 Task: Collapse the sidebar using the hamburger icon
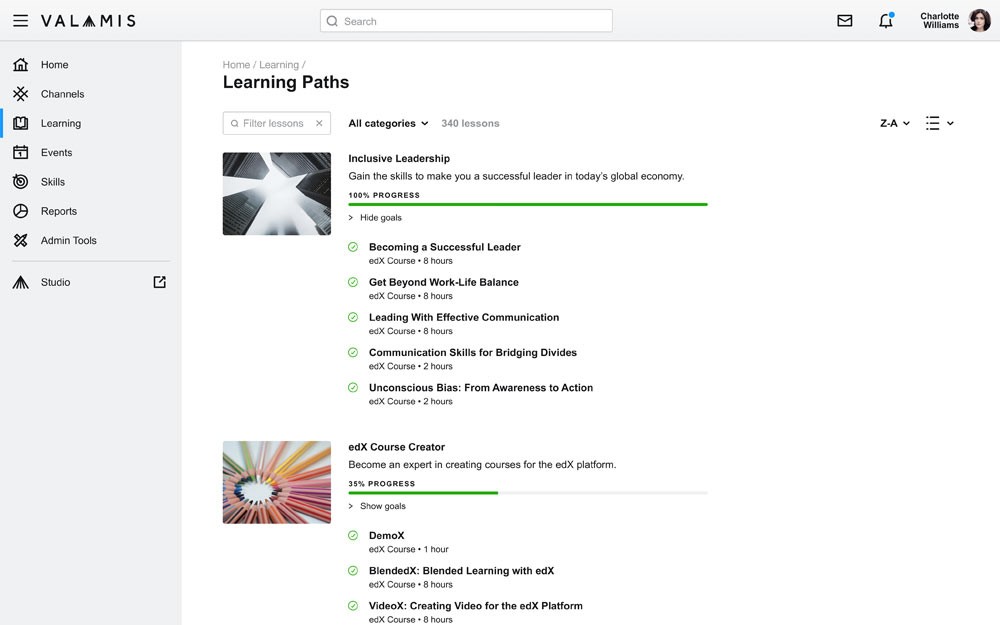click(x=20, y=19)
